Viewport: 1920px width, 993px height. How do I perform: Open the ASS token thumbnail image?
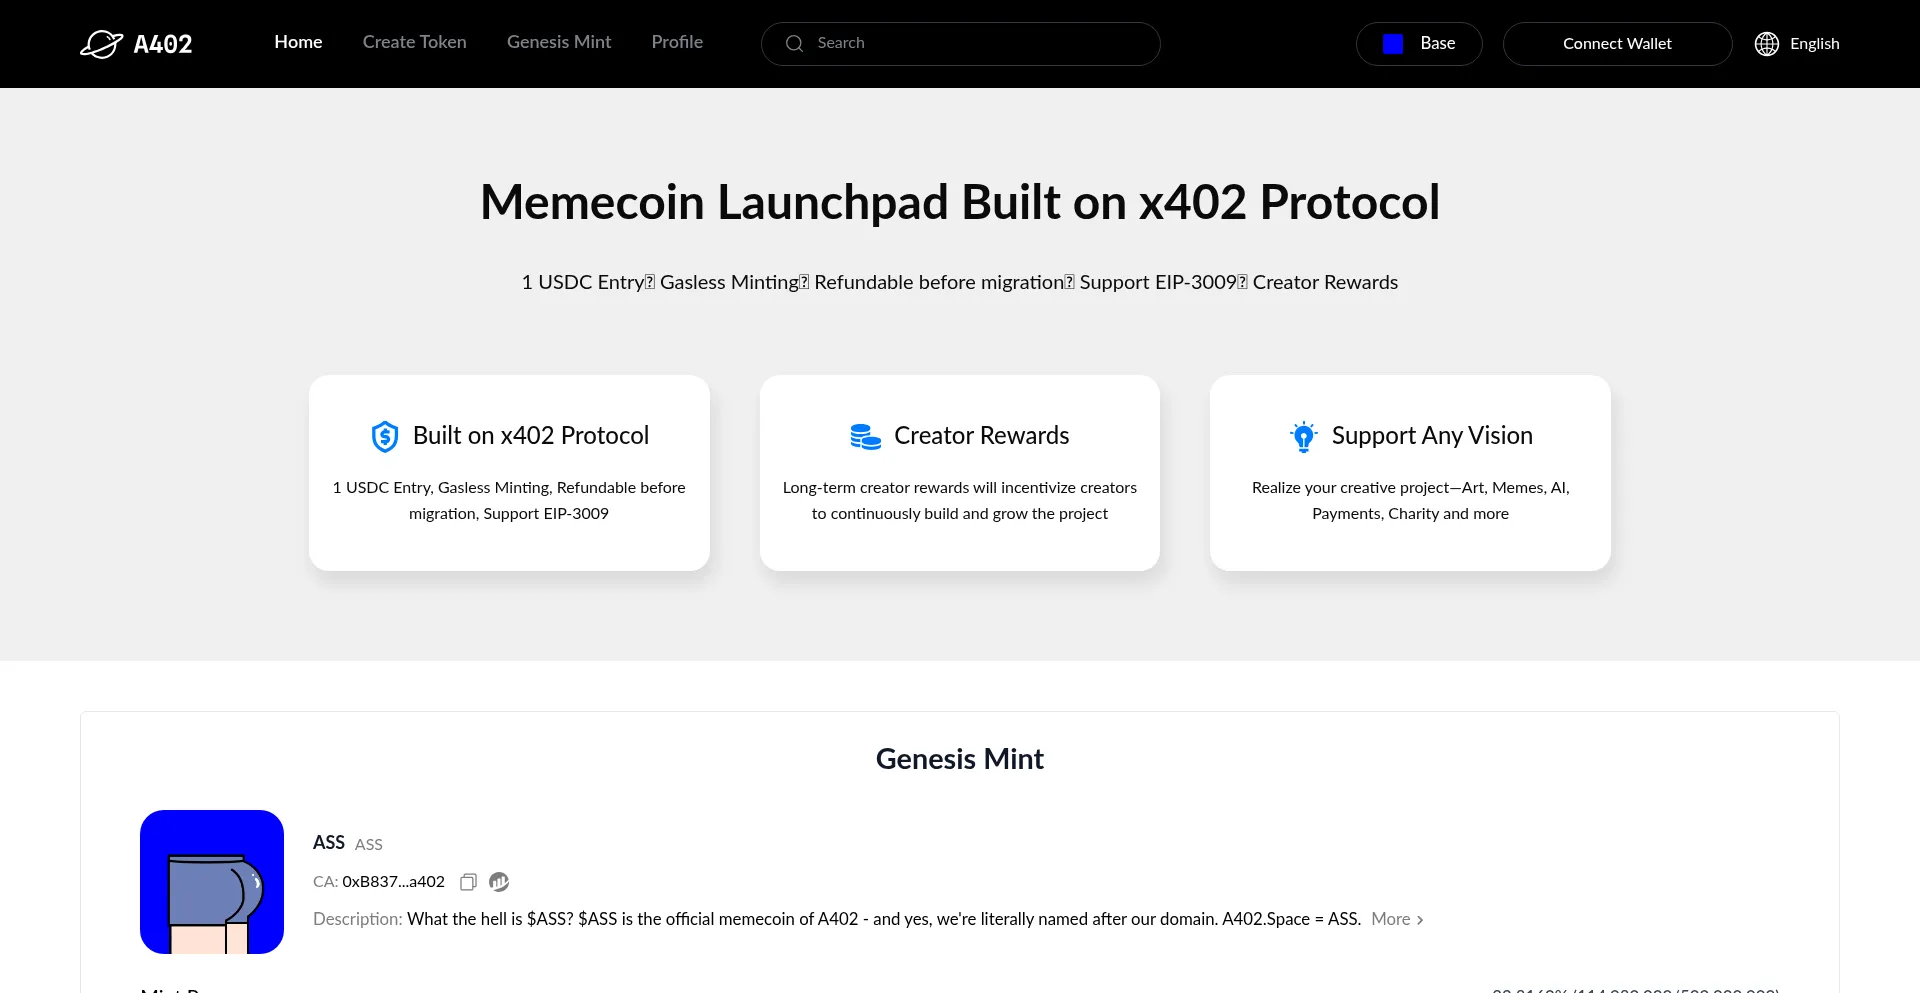tap(212, 882)
